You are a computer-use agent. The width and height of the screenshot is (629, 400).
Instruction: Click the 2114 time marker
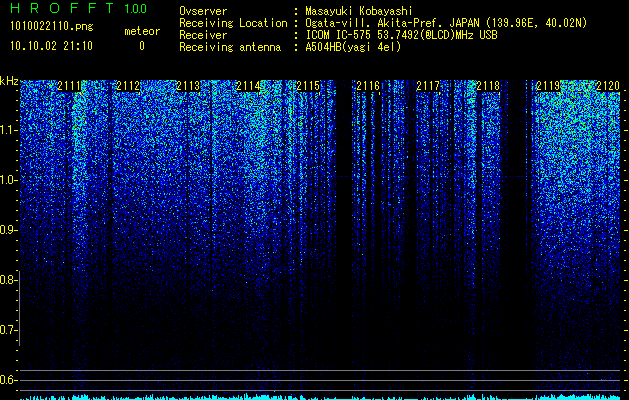(248, 86)
